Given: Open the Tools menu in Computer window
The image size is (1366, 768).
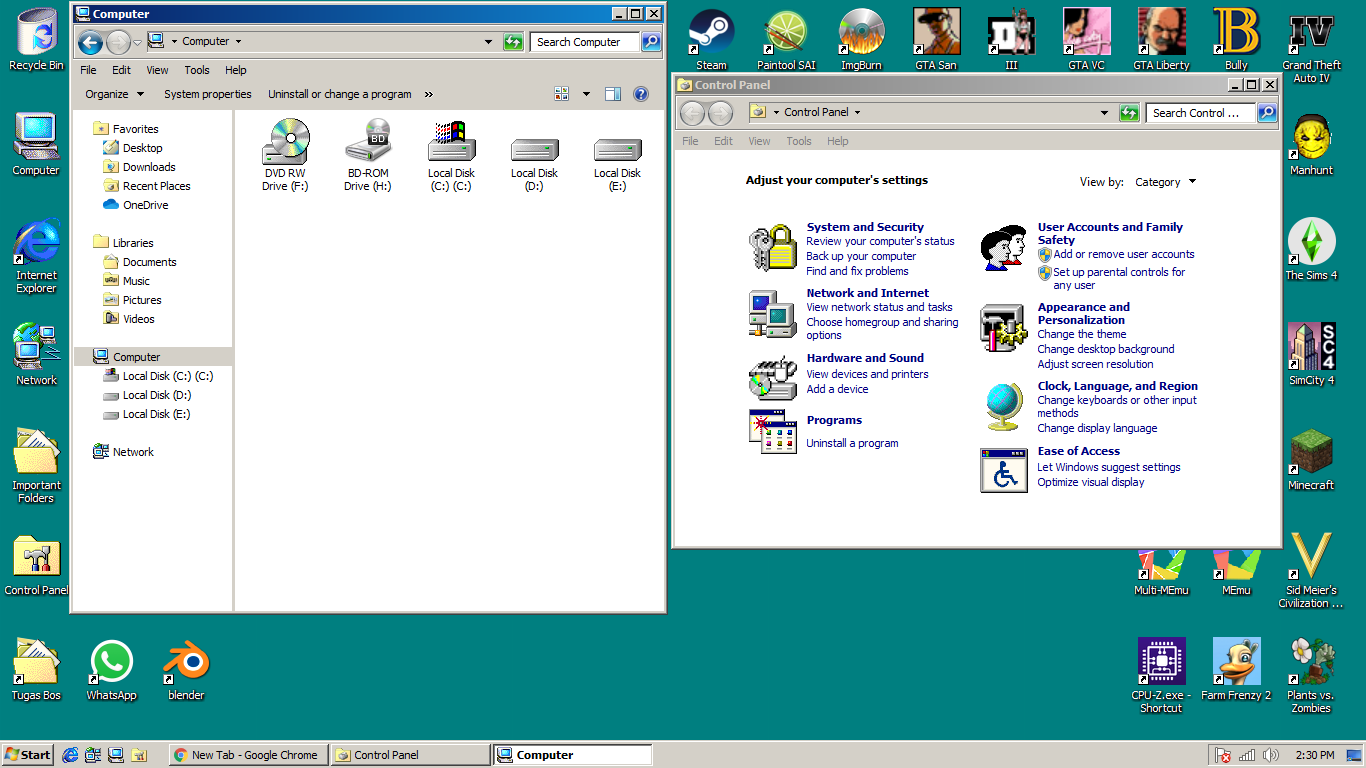Looking at the screenshot, I should tap(197, 70).
